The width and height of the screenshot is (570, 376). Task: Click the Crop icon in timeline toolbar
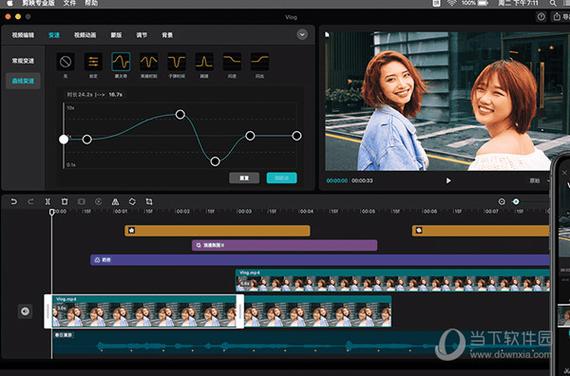pos(149,201)
